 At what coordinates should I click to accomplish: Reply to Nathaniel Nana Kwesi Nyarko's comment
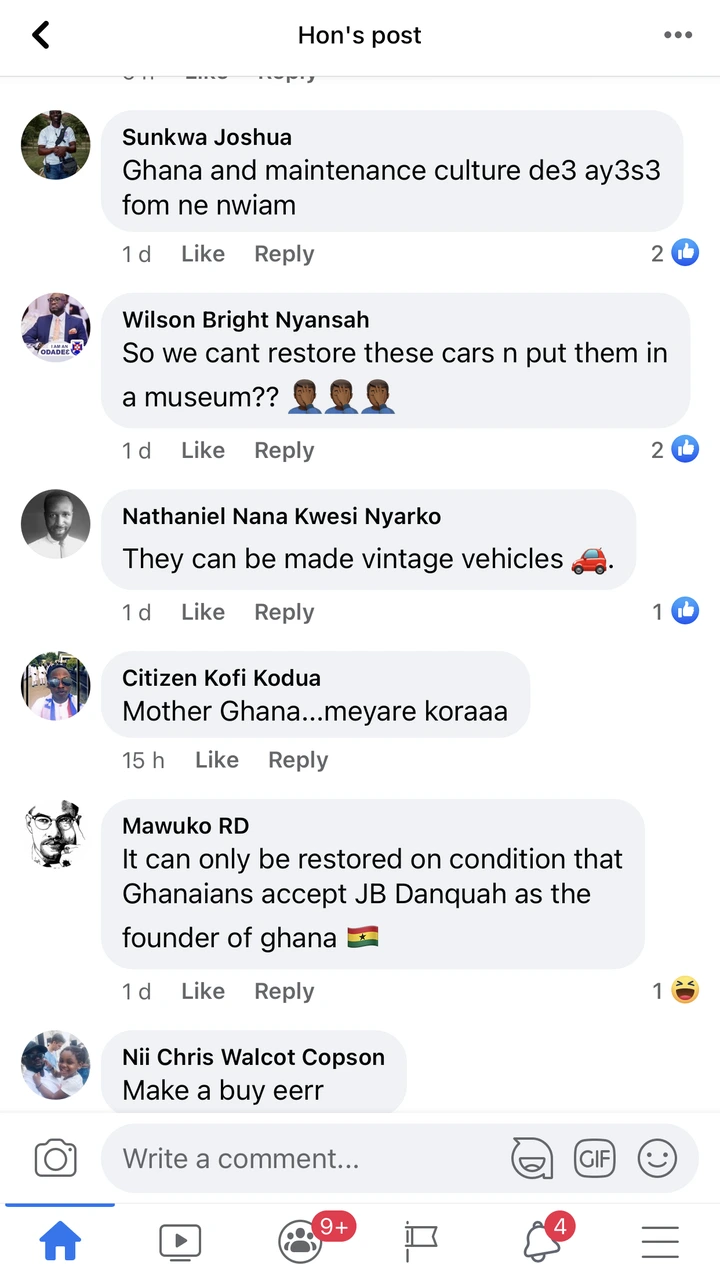284,612
